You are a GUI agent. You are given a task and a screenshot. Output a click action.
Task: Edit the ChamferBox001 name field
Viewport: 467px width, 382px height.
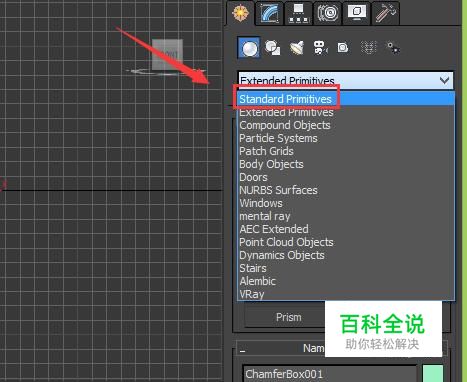(x=330, y=374)
